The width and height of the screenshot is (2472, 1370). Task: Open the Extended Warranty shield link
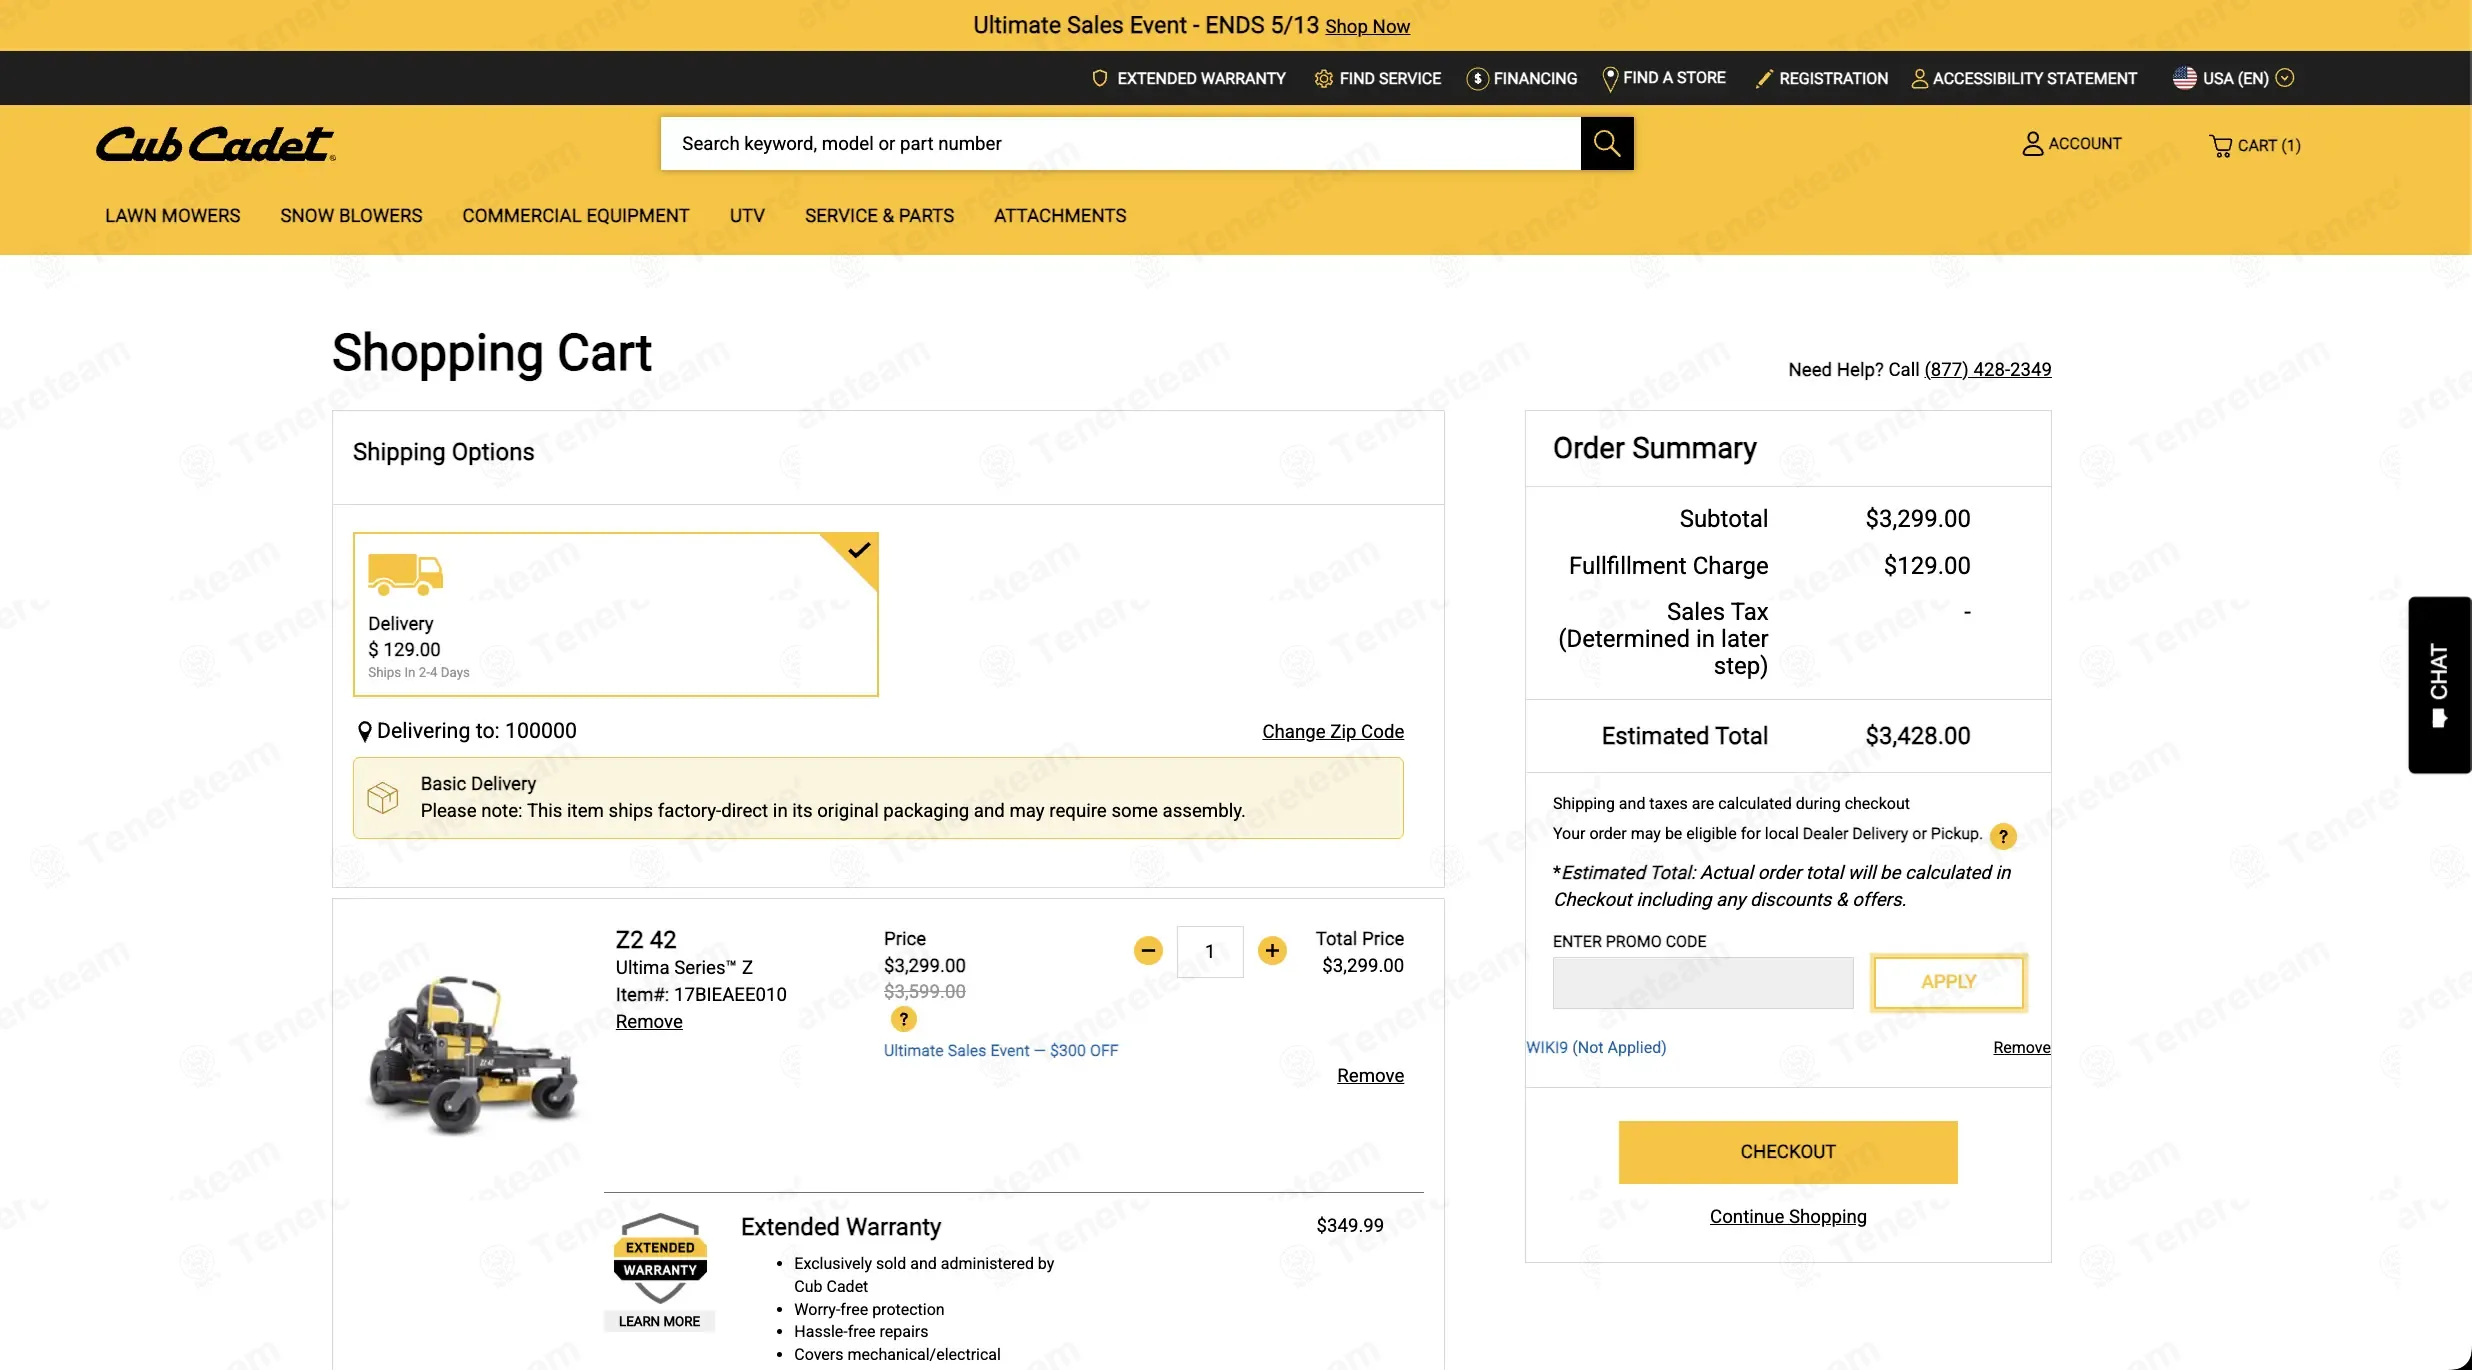click(1189, 78)
